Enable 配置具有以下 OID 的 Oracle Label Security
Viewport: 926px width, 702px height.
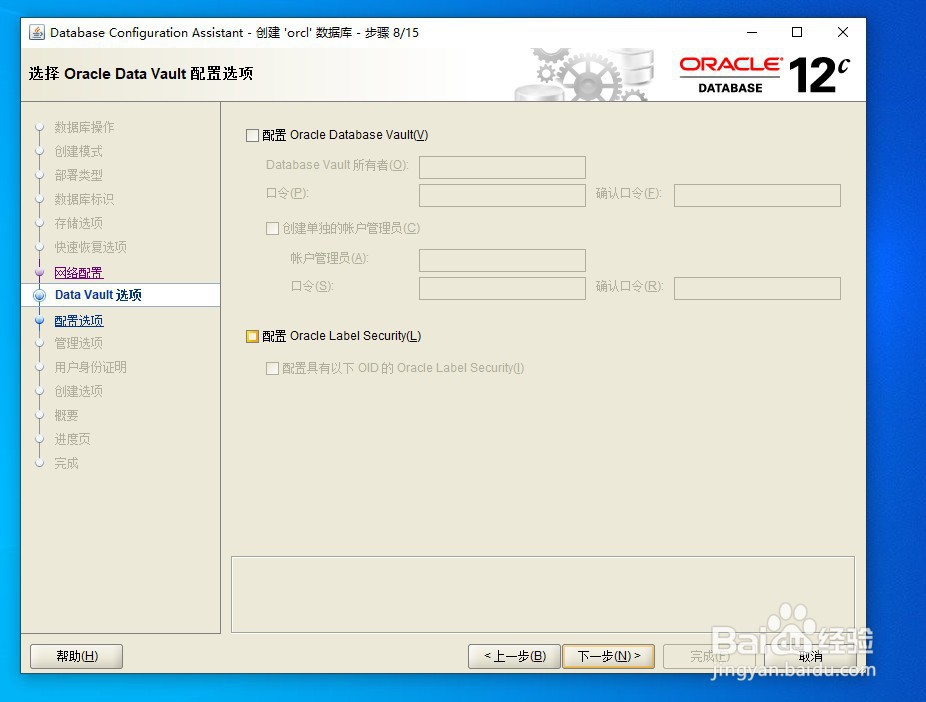[272, 369]
